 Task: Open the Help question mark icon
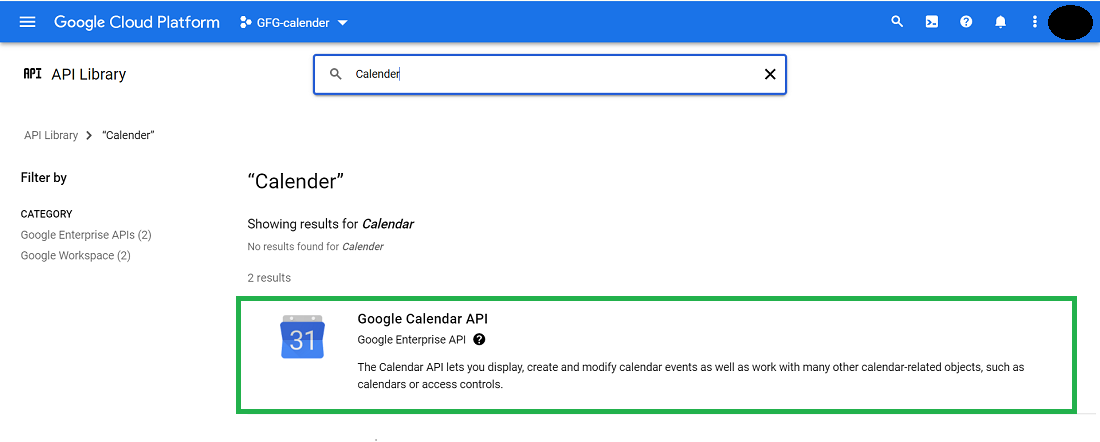[966, 22]
